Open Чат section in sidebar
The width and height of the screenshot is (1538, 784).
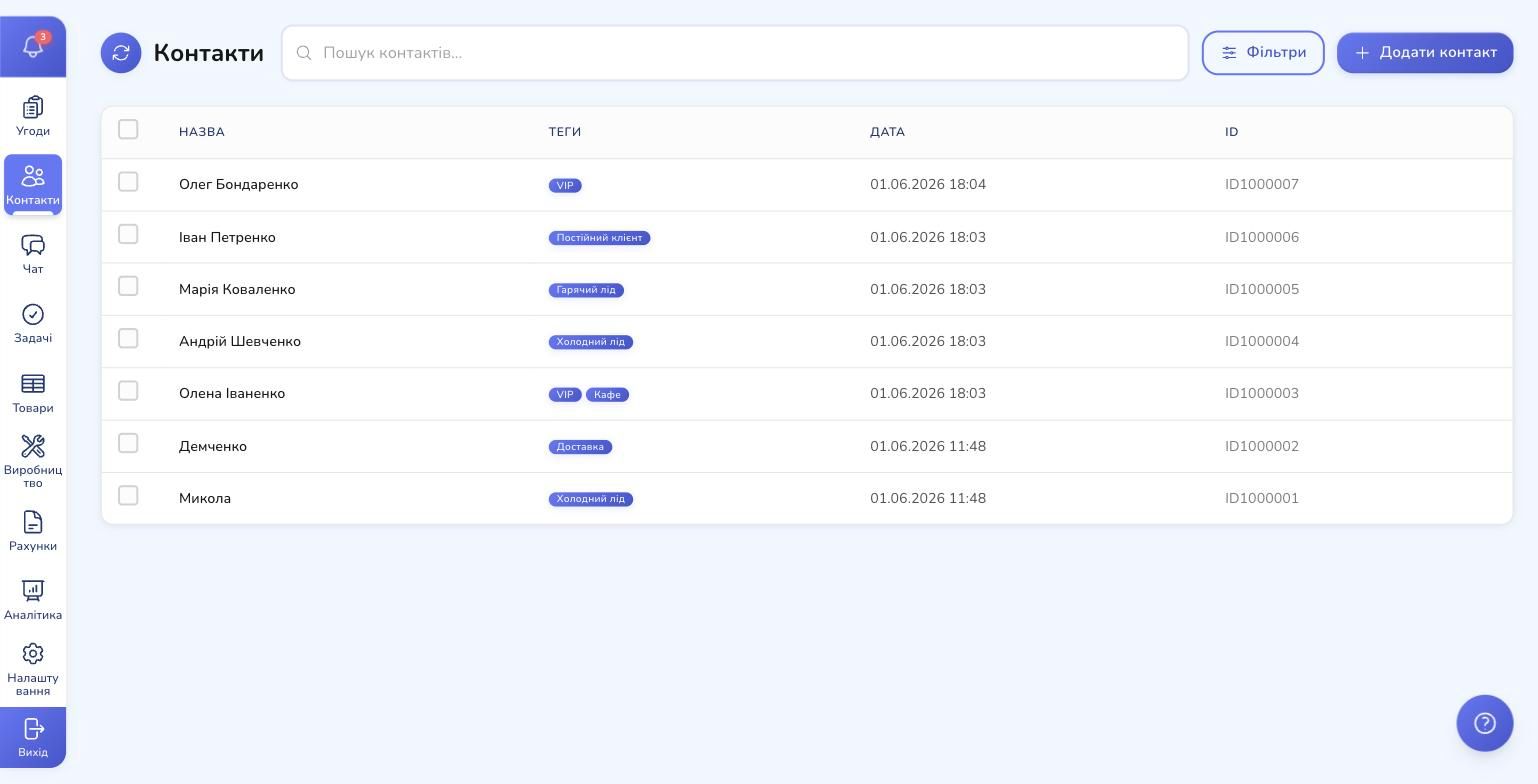click(x=33, y=254)
